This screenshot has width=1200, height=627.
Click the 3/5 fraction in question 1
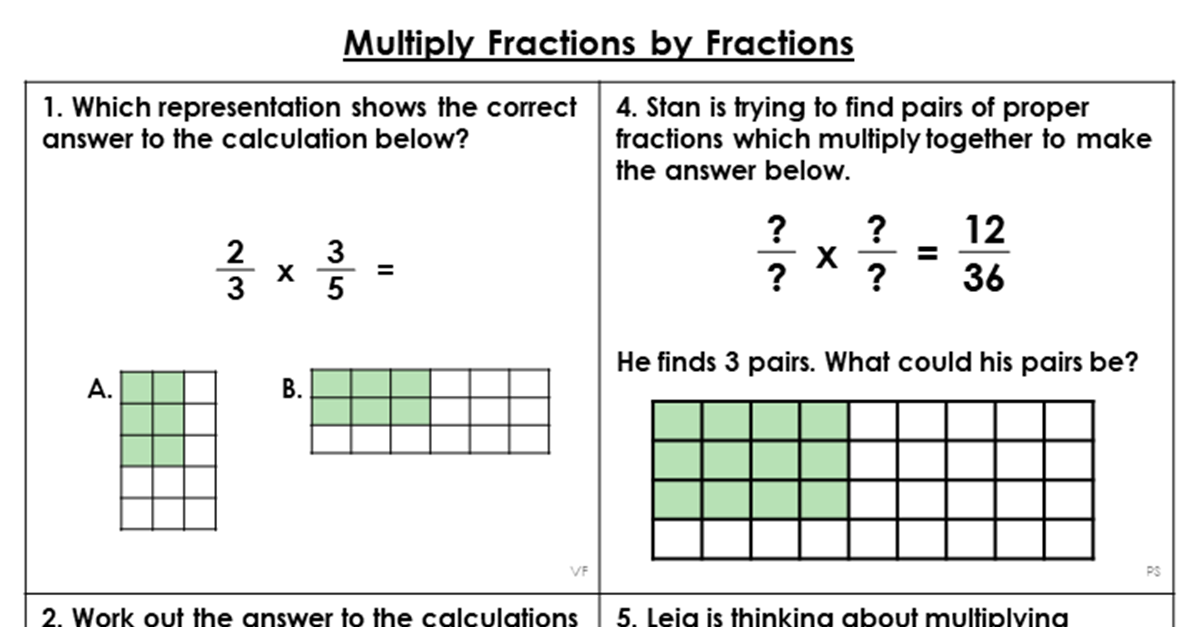click(337, 271)
